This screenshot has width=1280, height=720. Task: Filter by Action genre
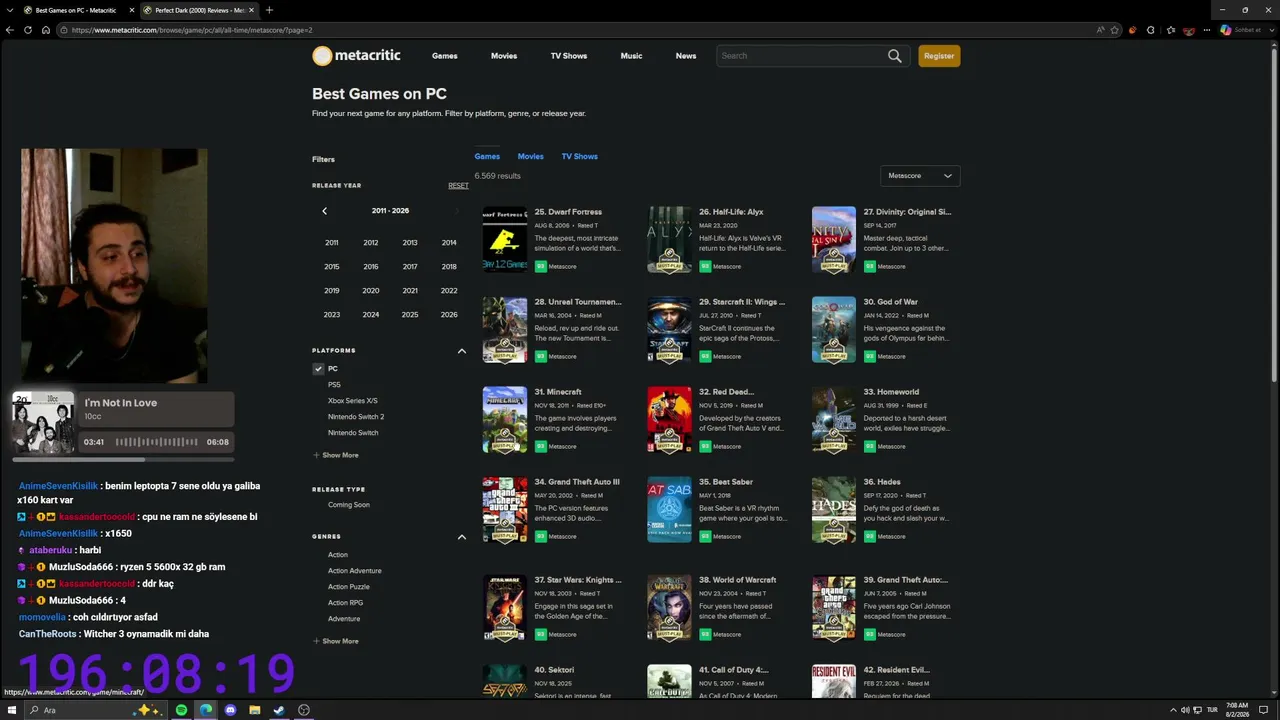338,555
